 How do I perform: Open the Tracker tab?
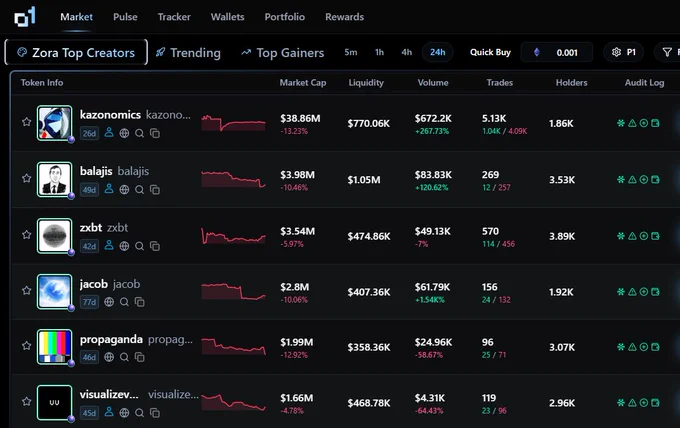174,17
